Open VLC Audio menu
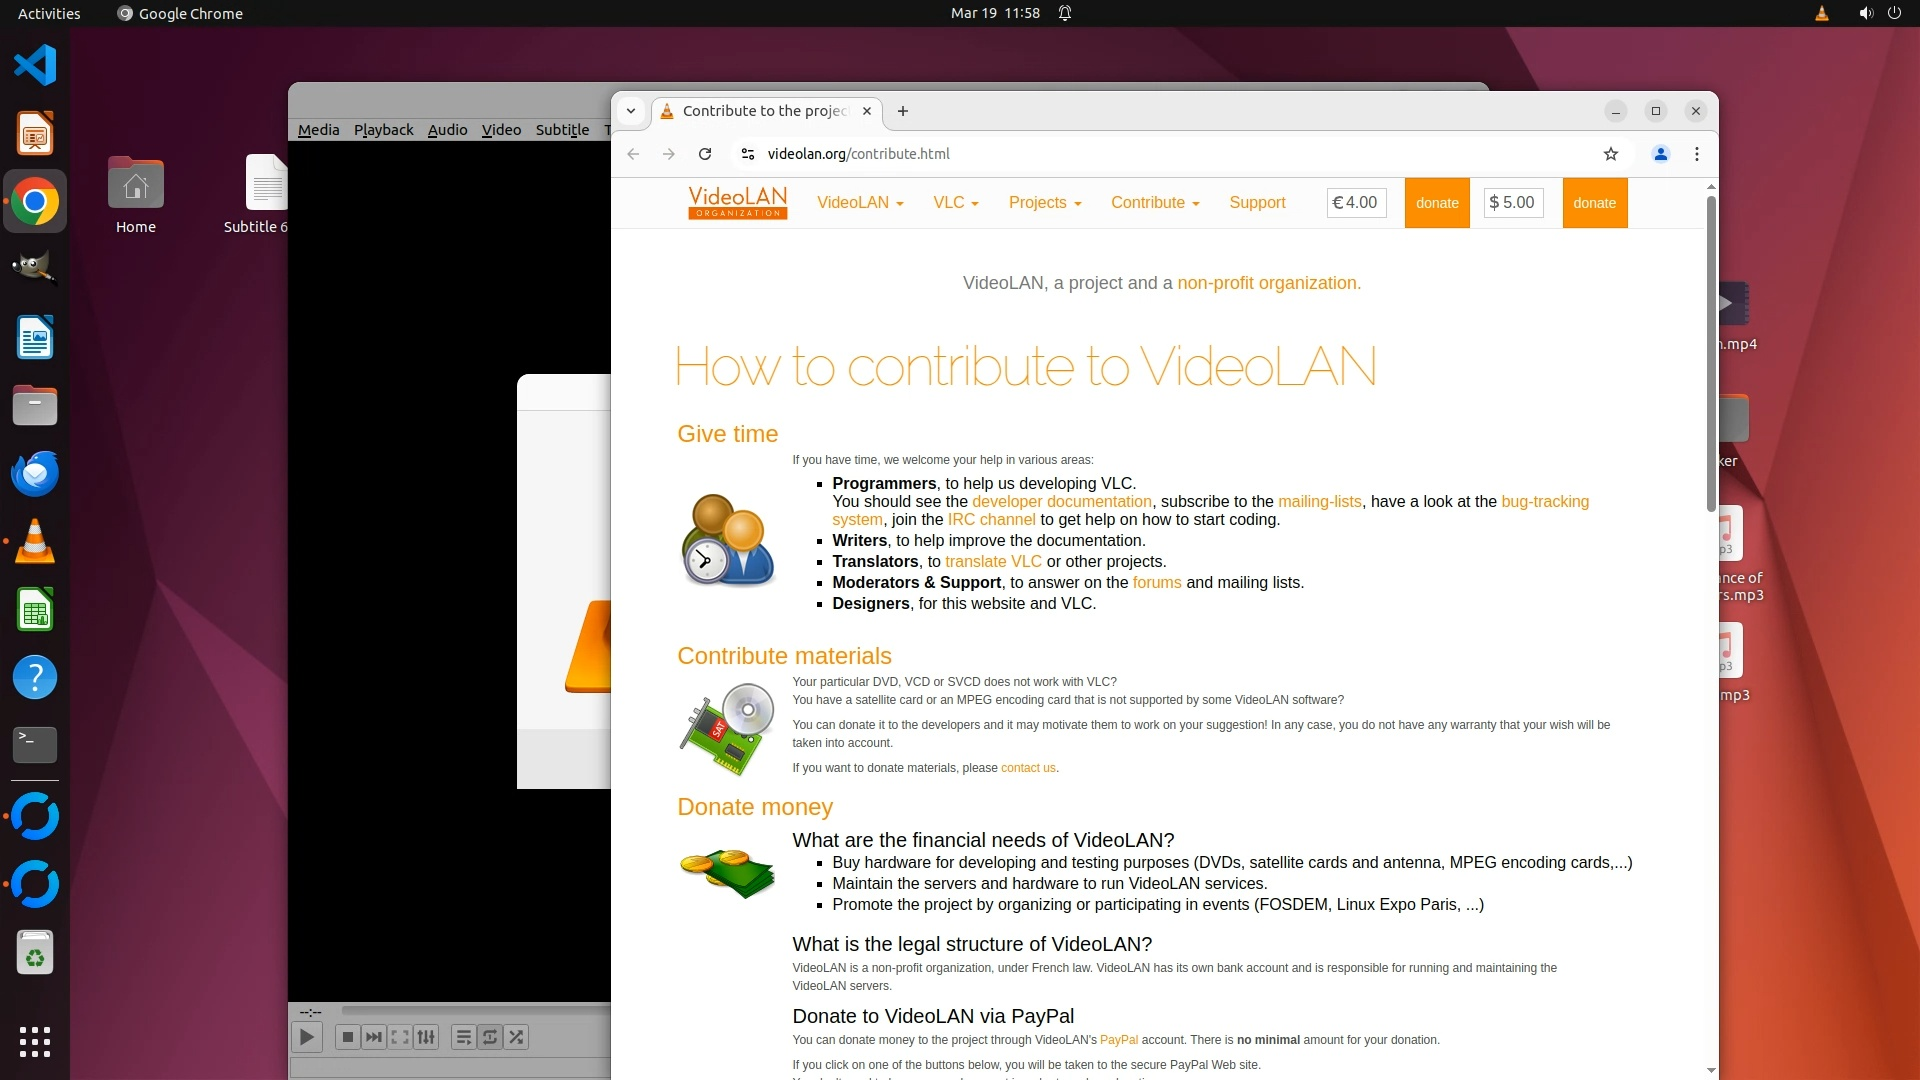Image resolution: width=1920 pixels, height=1080 pixels. point(447,130)
